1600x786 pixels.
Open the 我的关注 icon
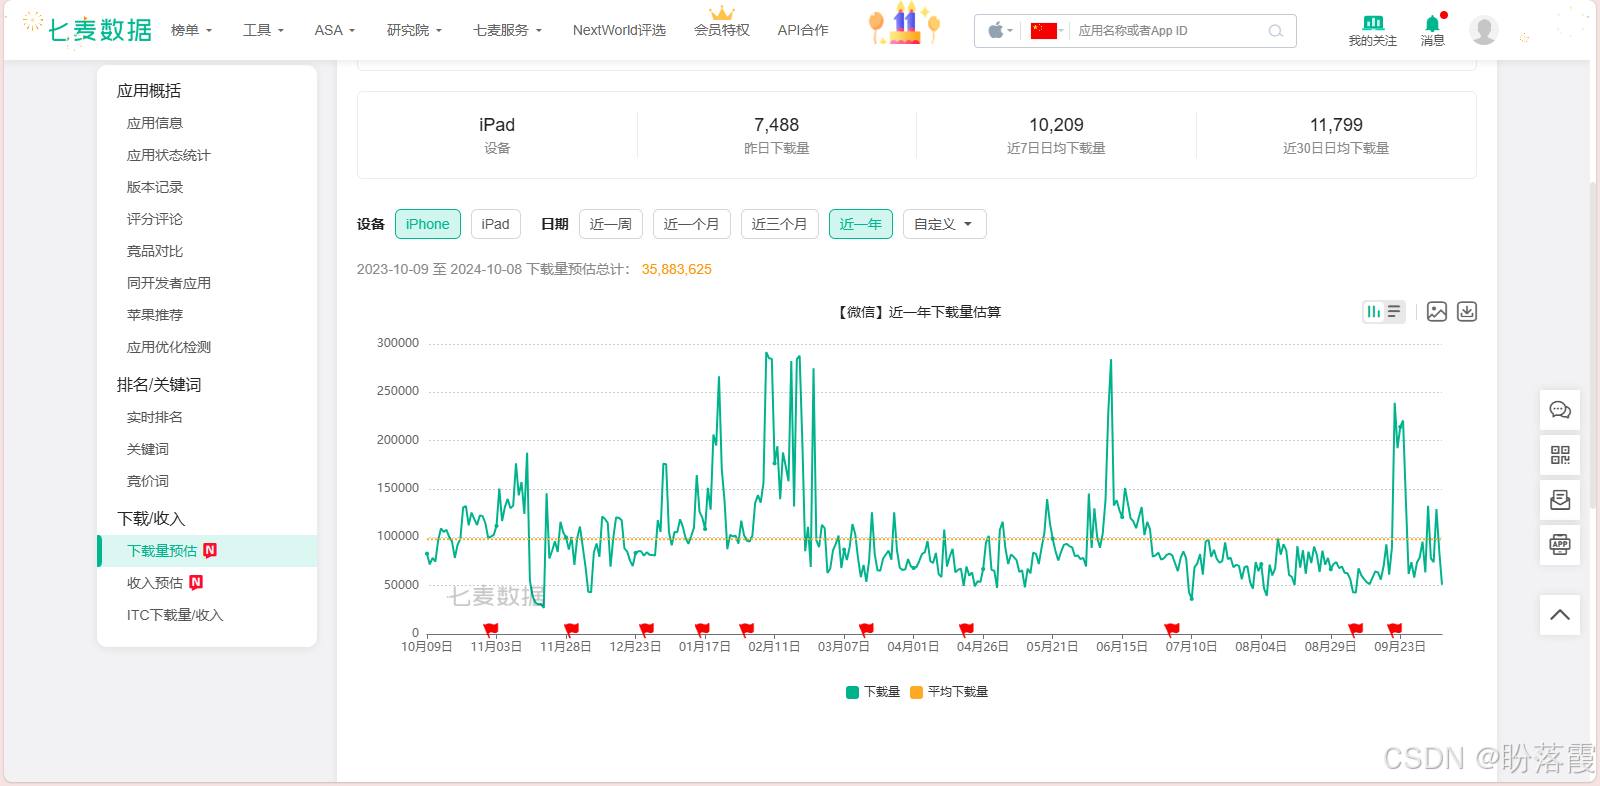(x=1372, y=30)
